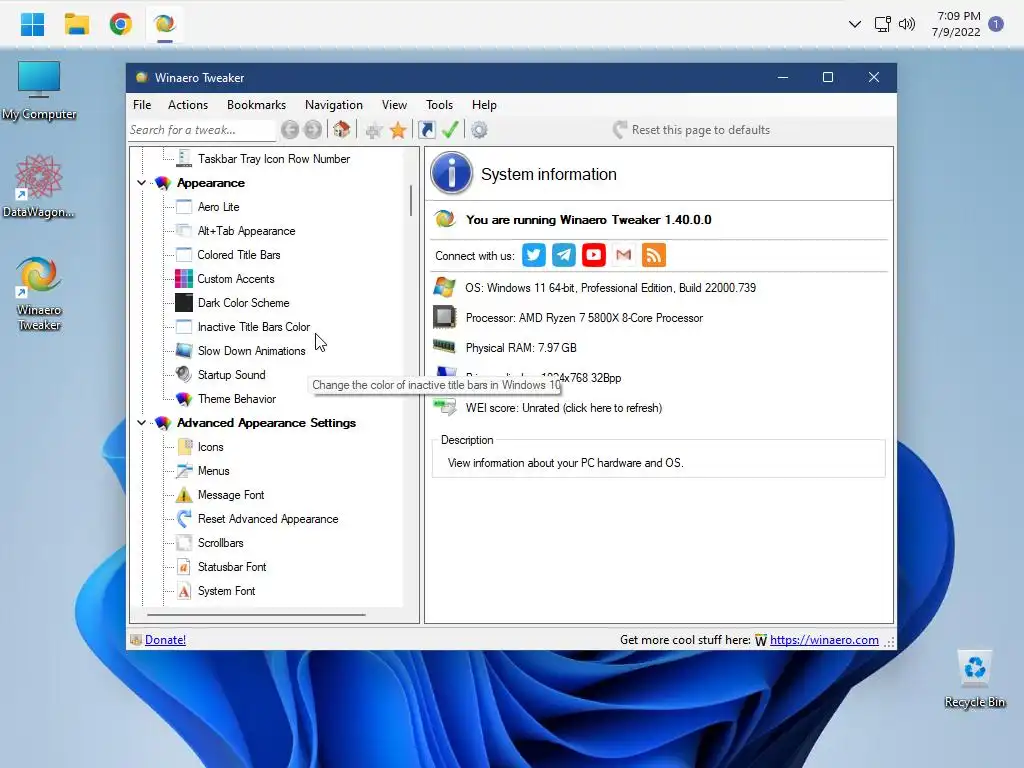Select Slow Down Animations tweak

(251, 351)
